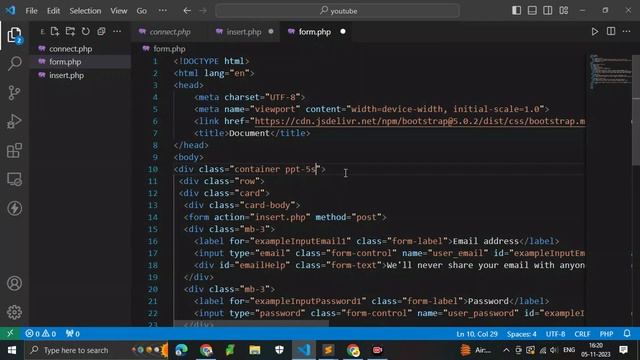Open the Manage settings gear
This screenshot has width=640, height=360.
14,312
